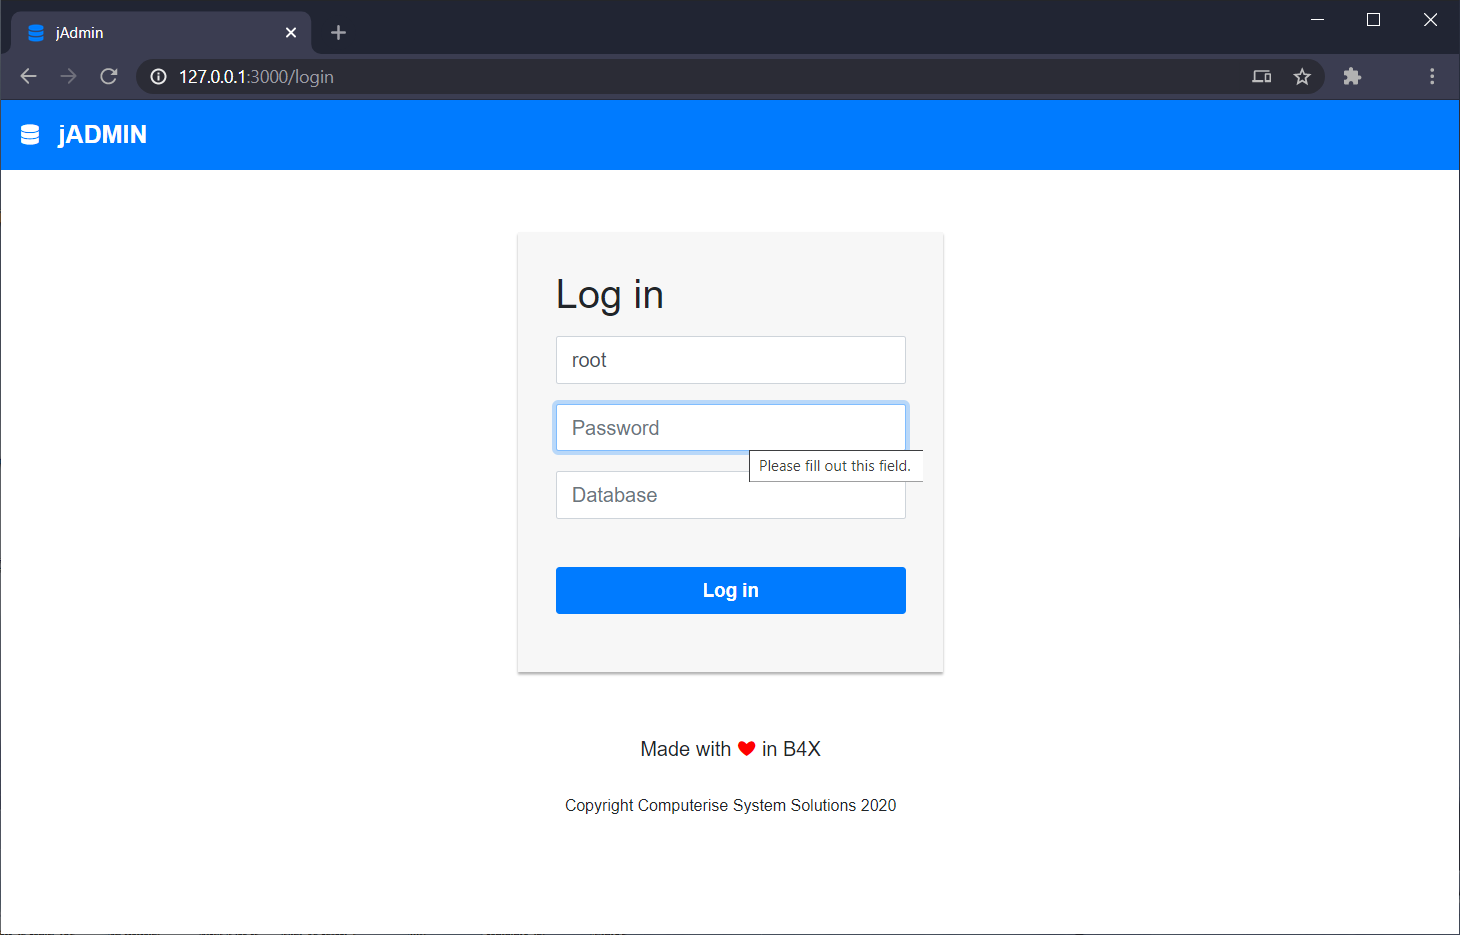Open the jADMIN brand link in header
The image size is (1460, 935).
[x=102, y=135]
